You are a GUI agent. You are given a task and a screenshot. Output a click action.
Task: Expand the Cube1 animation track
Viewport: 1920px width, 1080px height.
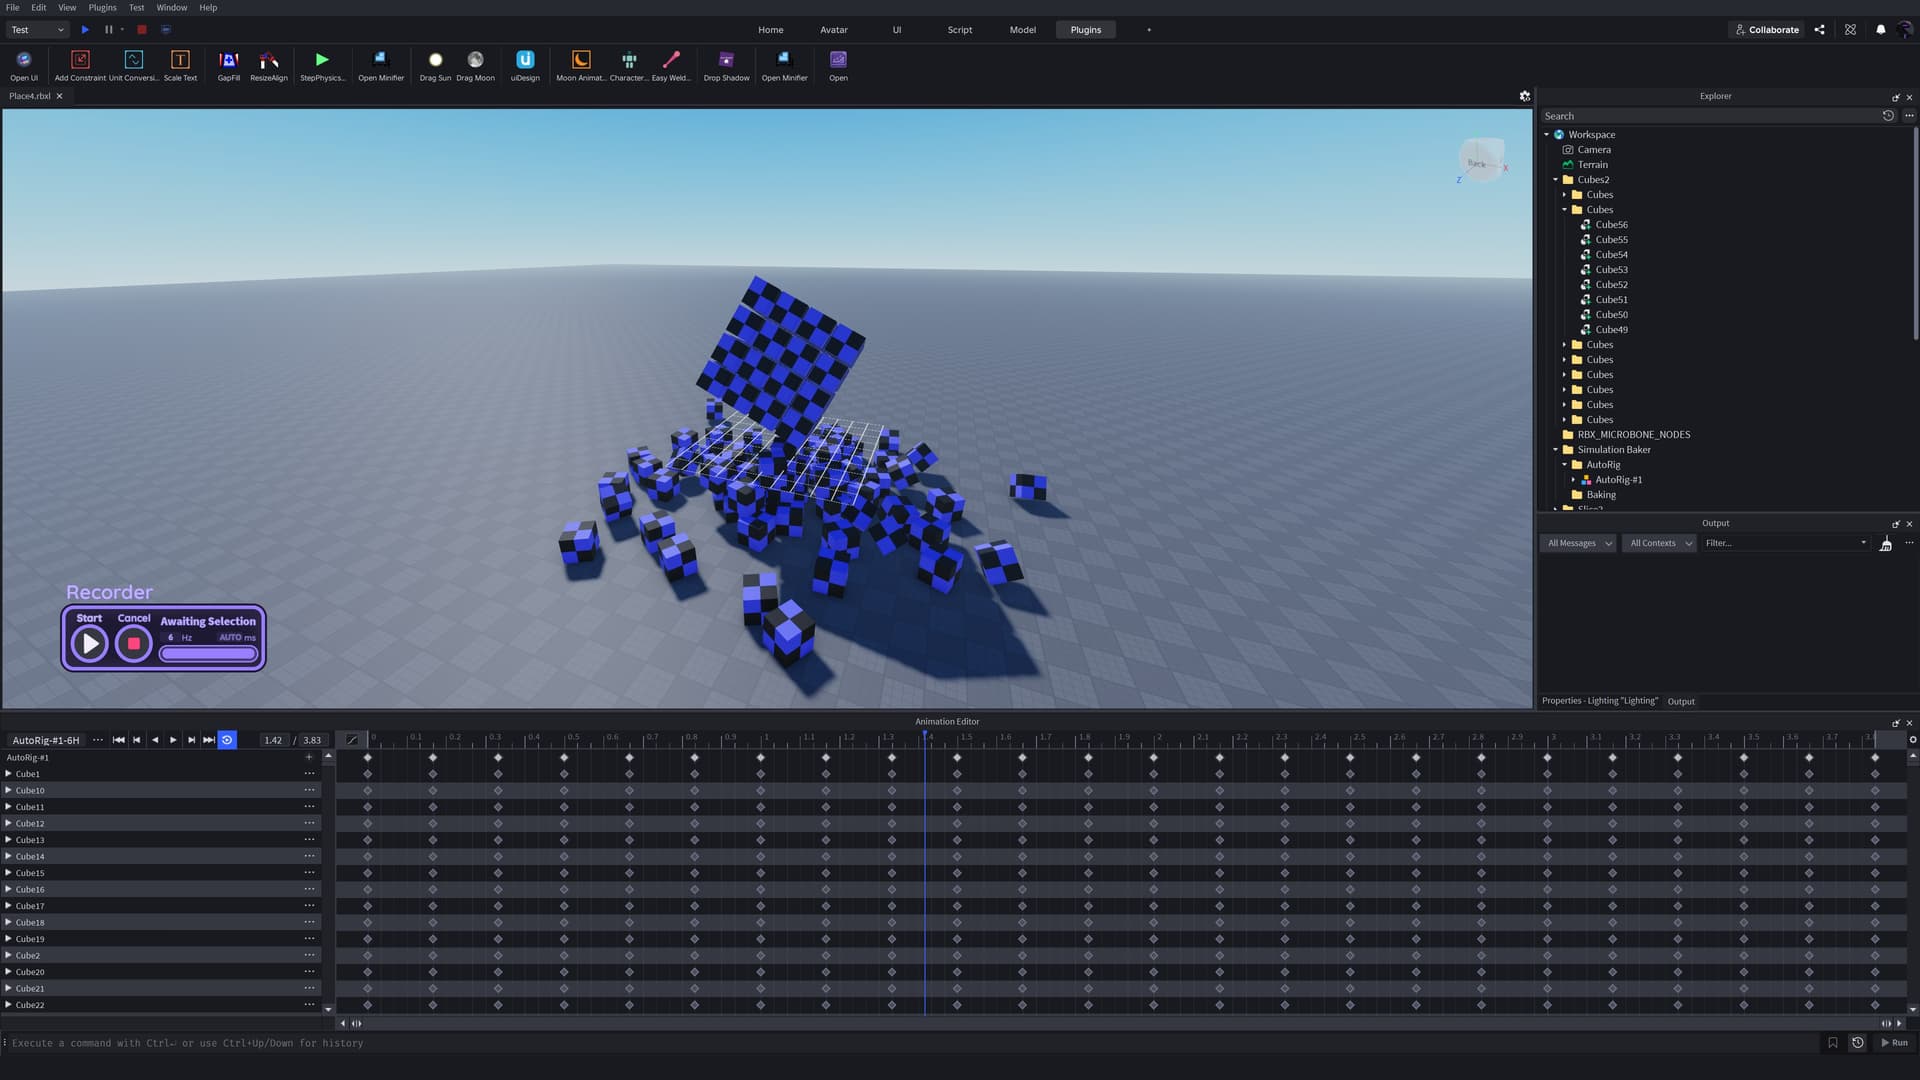click(x=9, y=774)
